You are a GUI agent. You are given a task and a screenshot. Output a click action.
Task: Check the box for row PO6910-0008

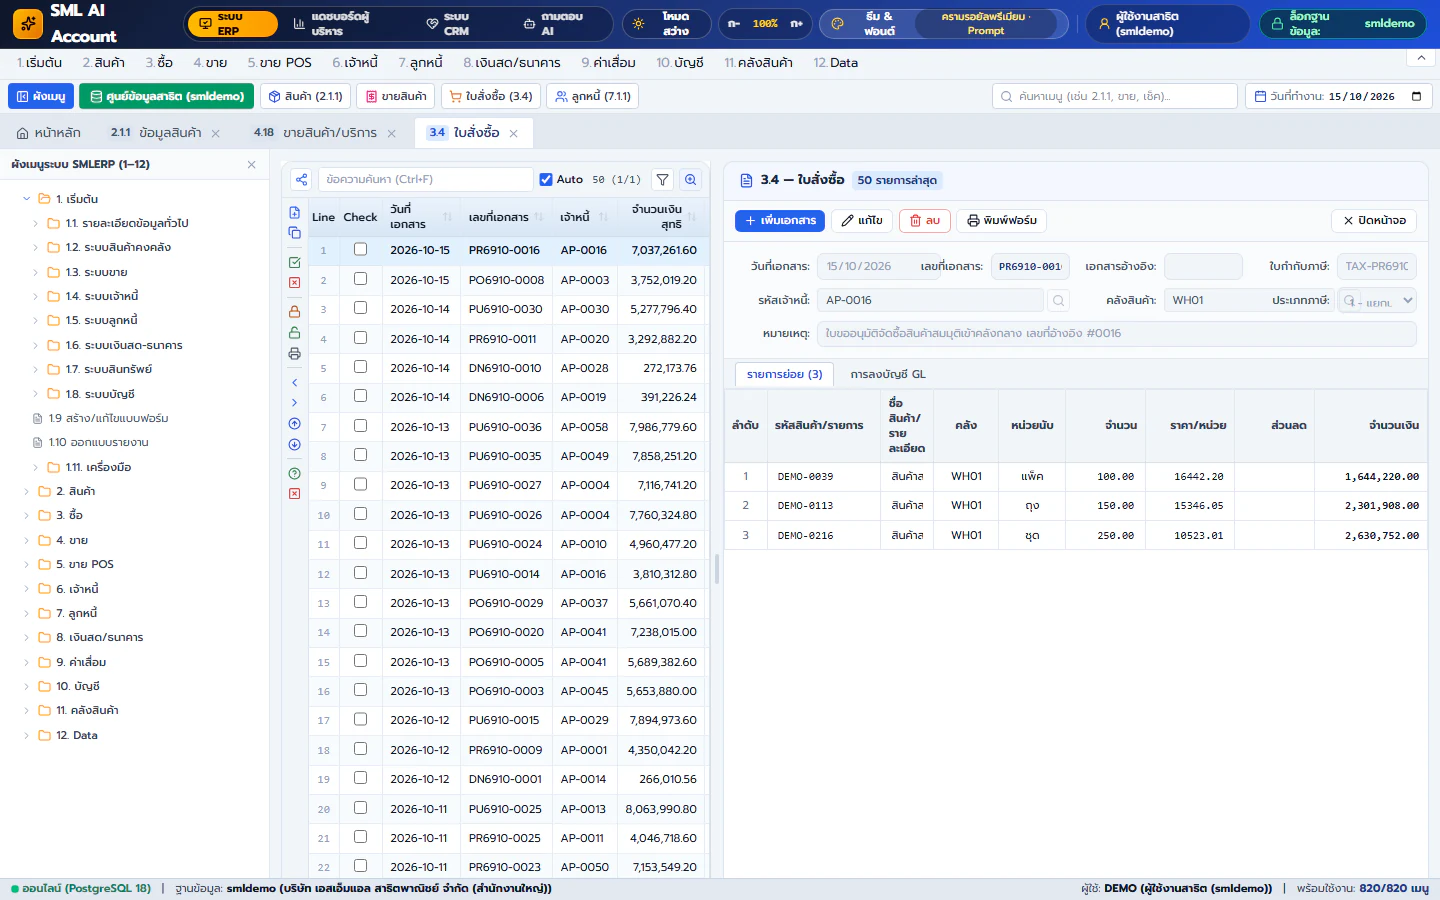pyautogui.click(x=360, y=279)
